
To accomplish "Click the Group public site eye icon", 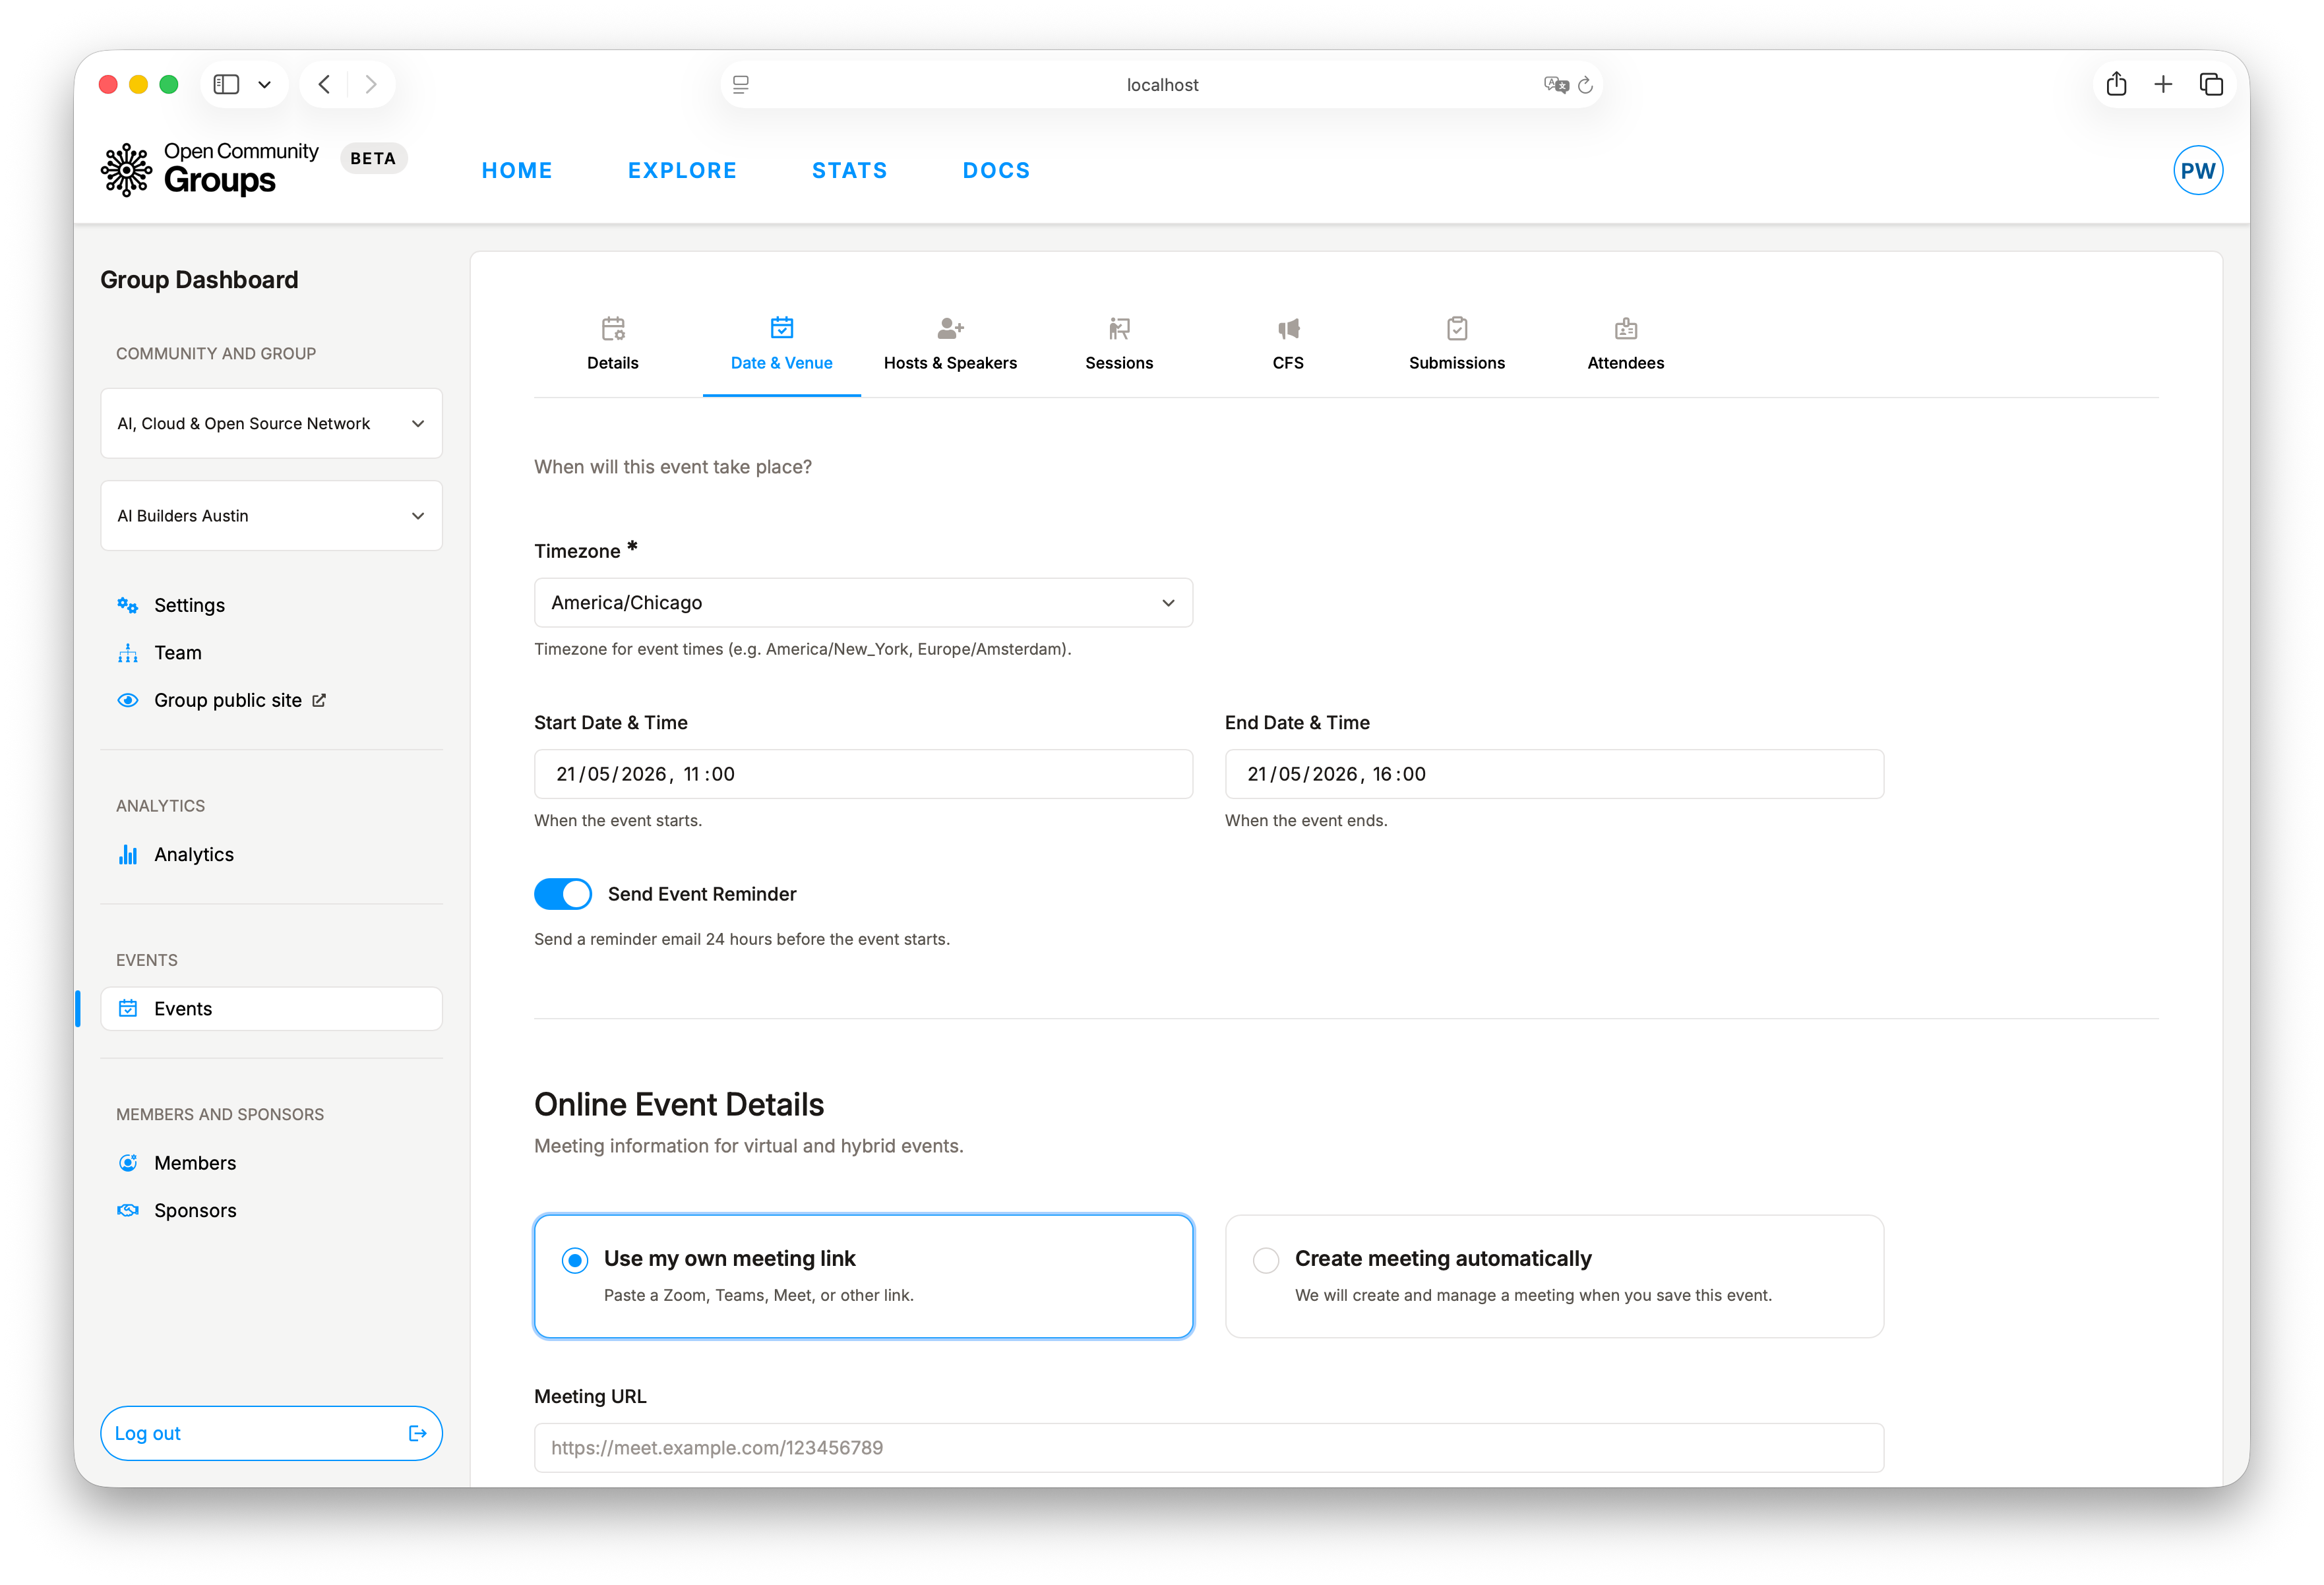I will pos(128,700).
